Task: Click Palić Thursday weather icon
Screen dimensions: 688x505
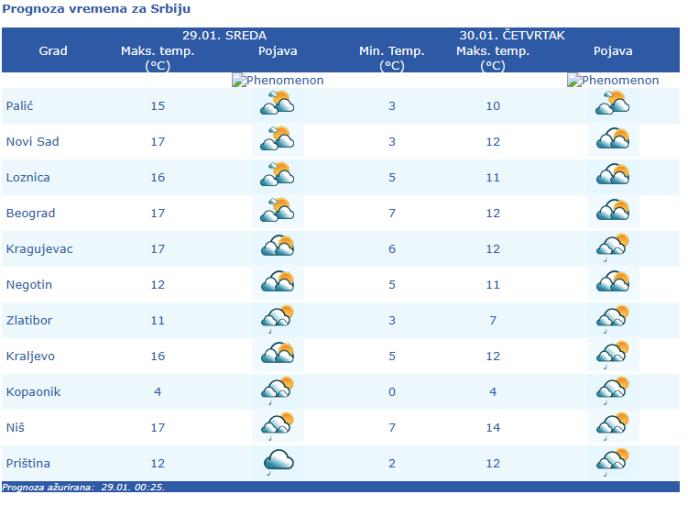Action: (613, 104)
